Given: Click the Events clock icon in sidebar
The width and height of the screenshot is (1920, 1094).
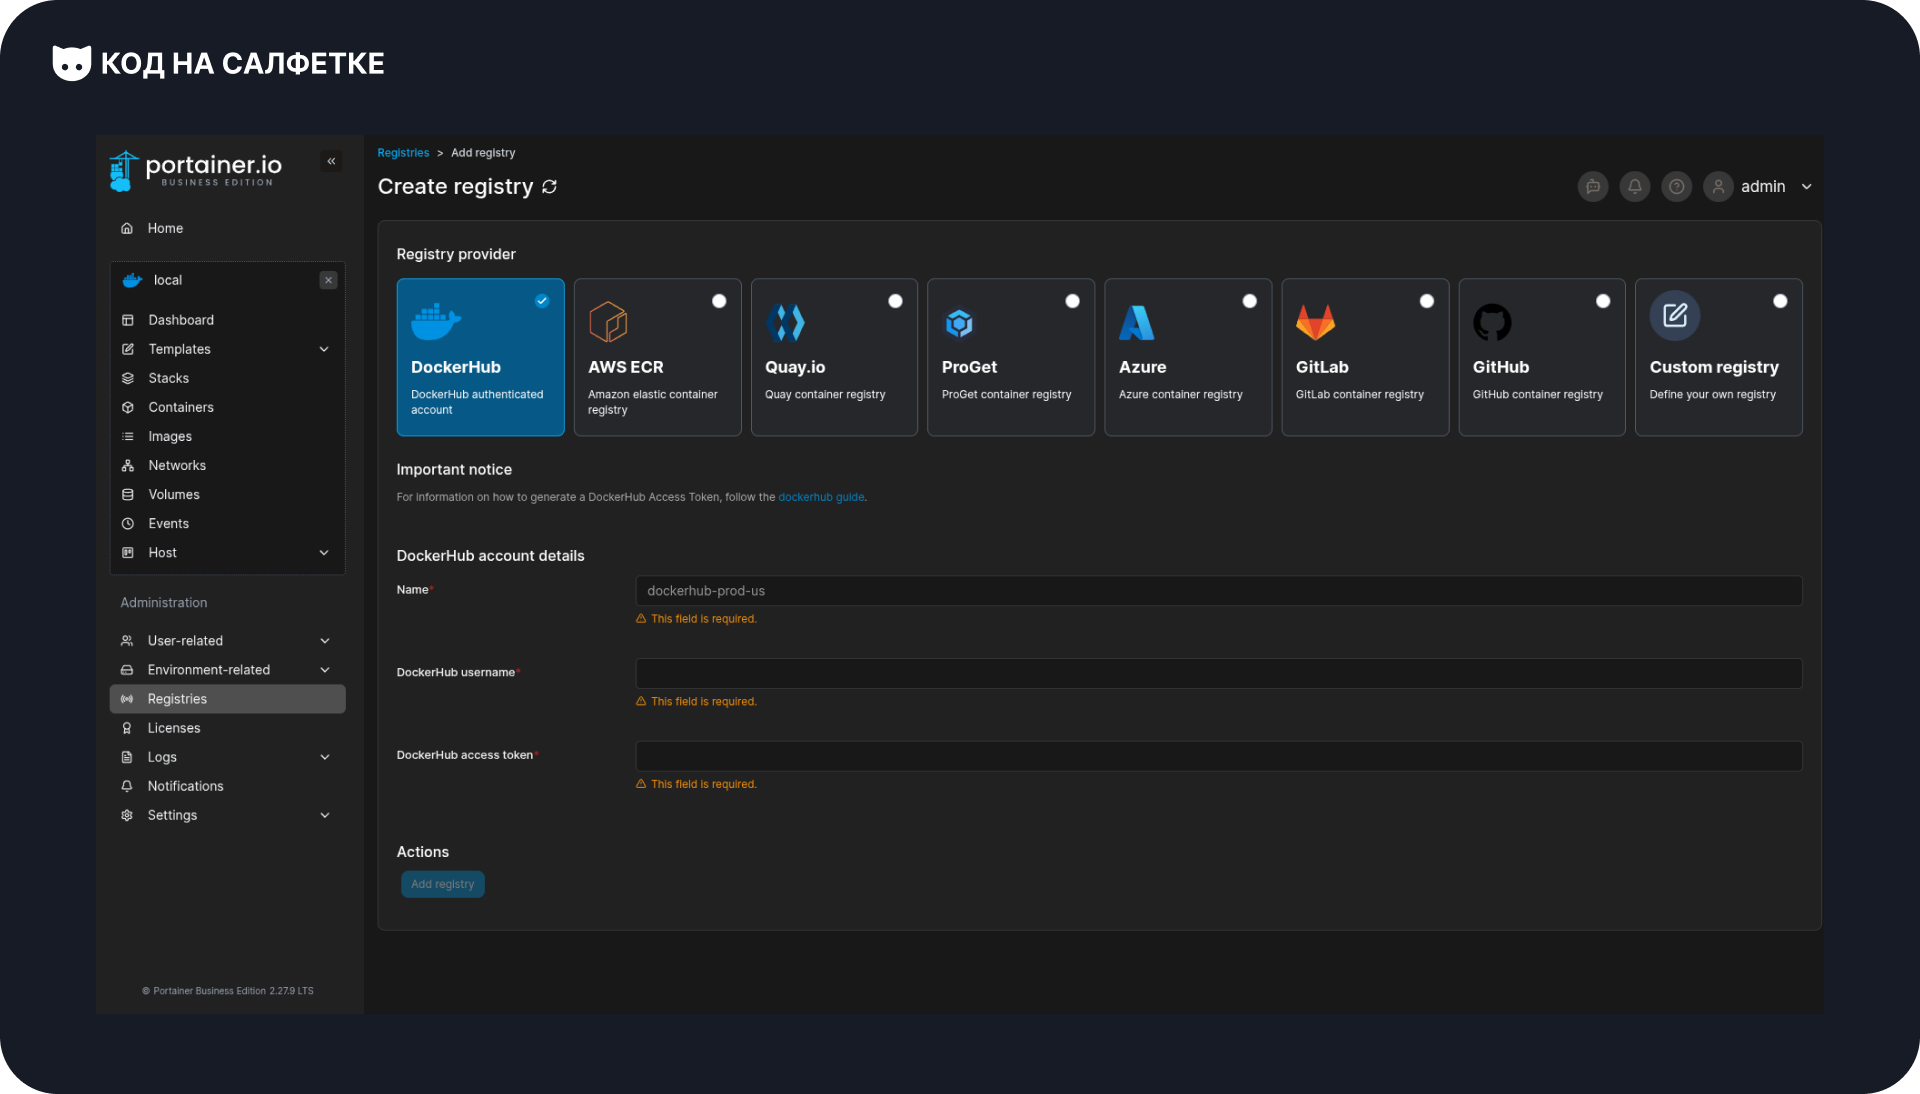Looking at the screenshot, I should (x=128, y=523).
